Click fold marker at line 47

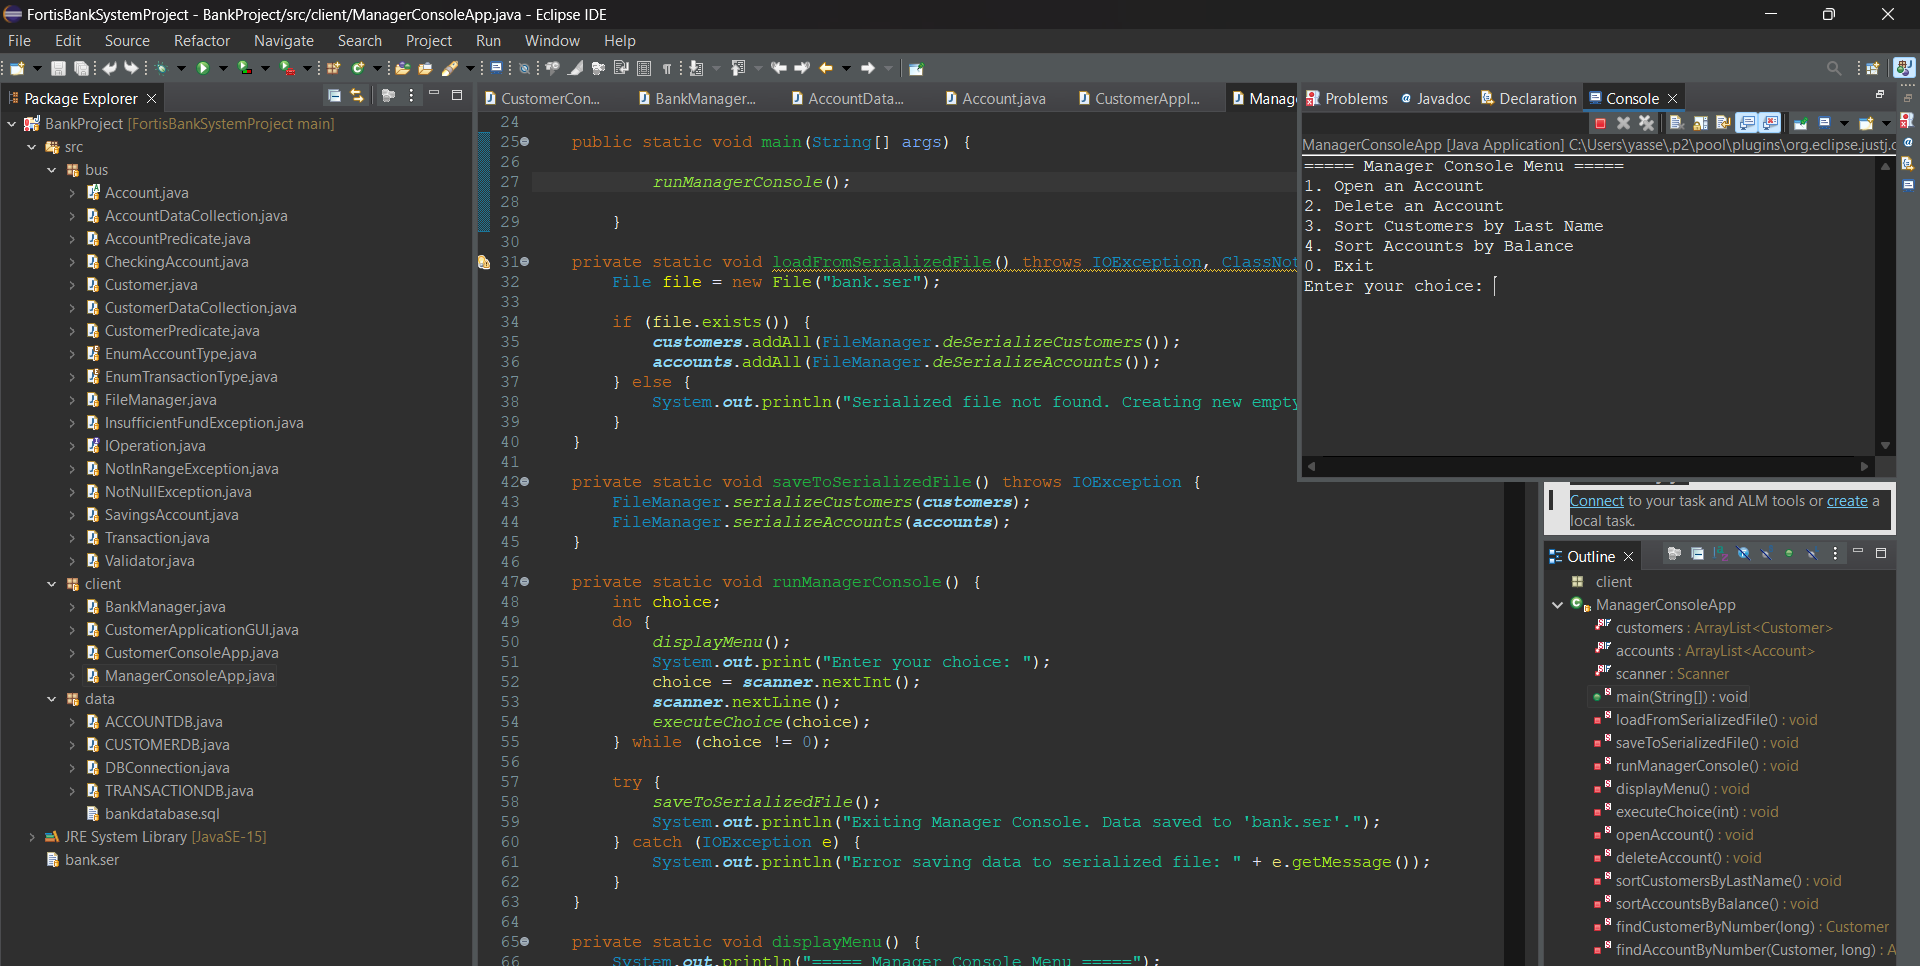click(525, 581)
